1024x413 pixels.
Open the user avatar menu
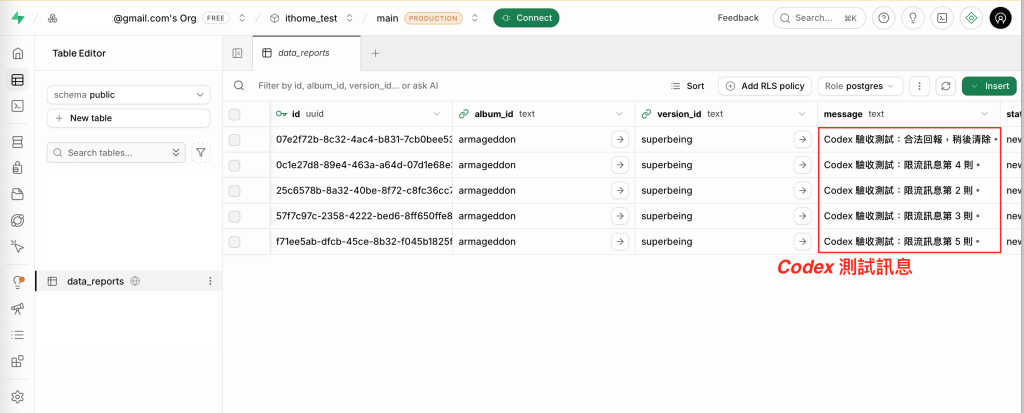click(1000, 18)
